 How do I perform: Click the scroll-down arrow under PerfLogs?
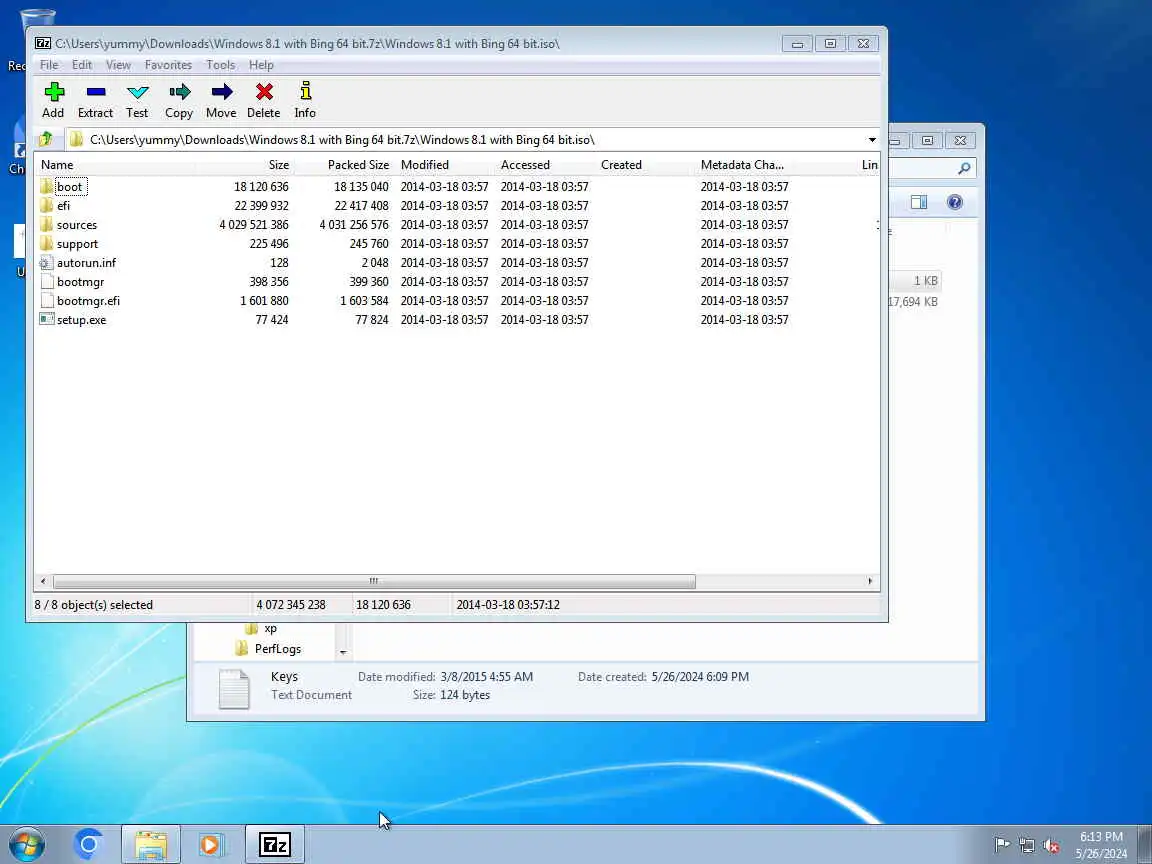342,652
